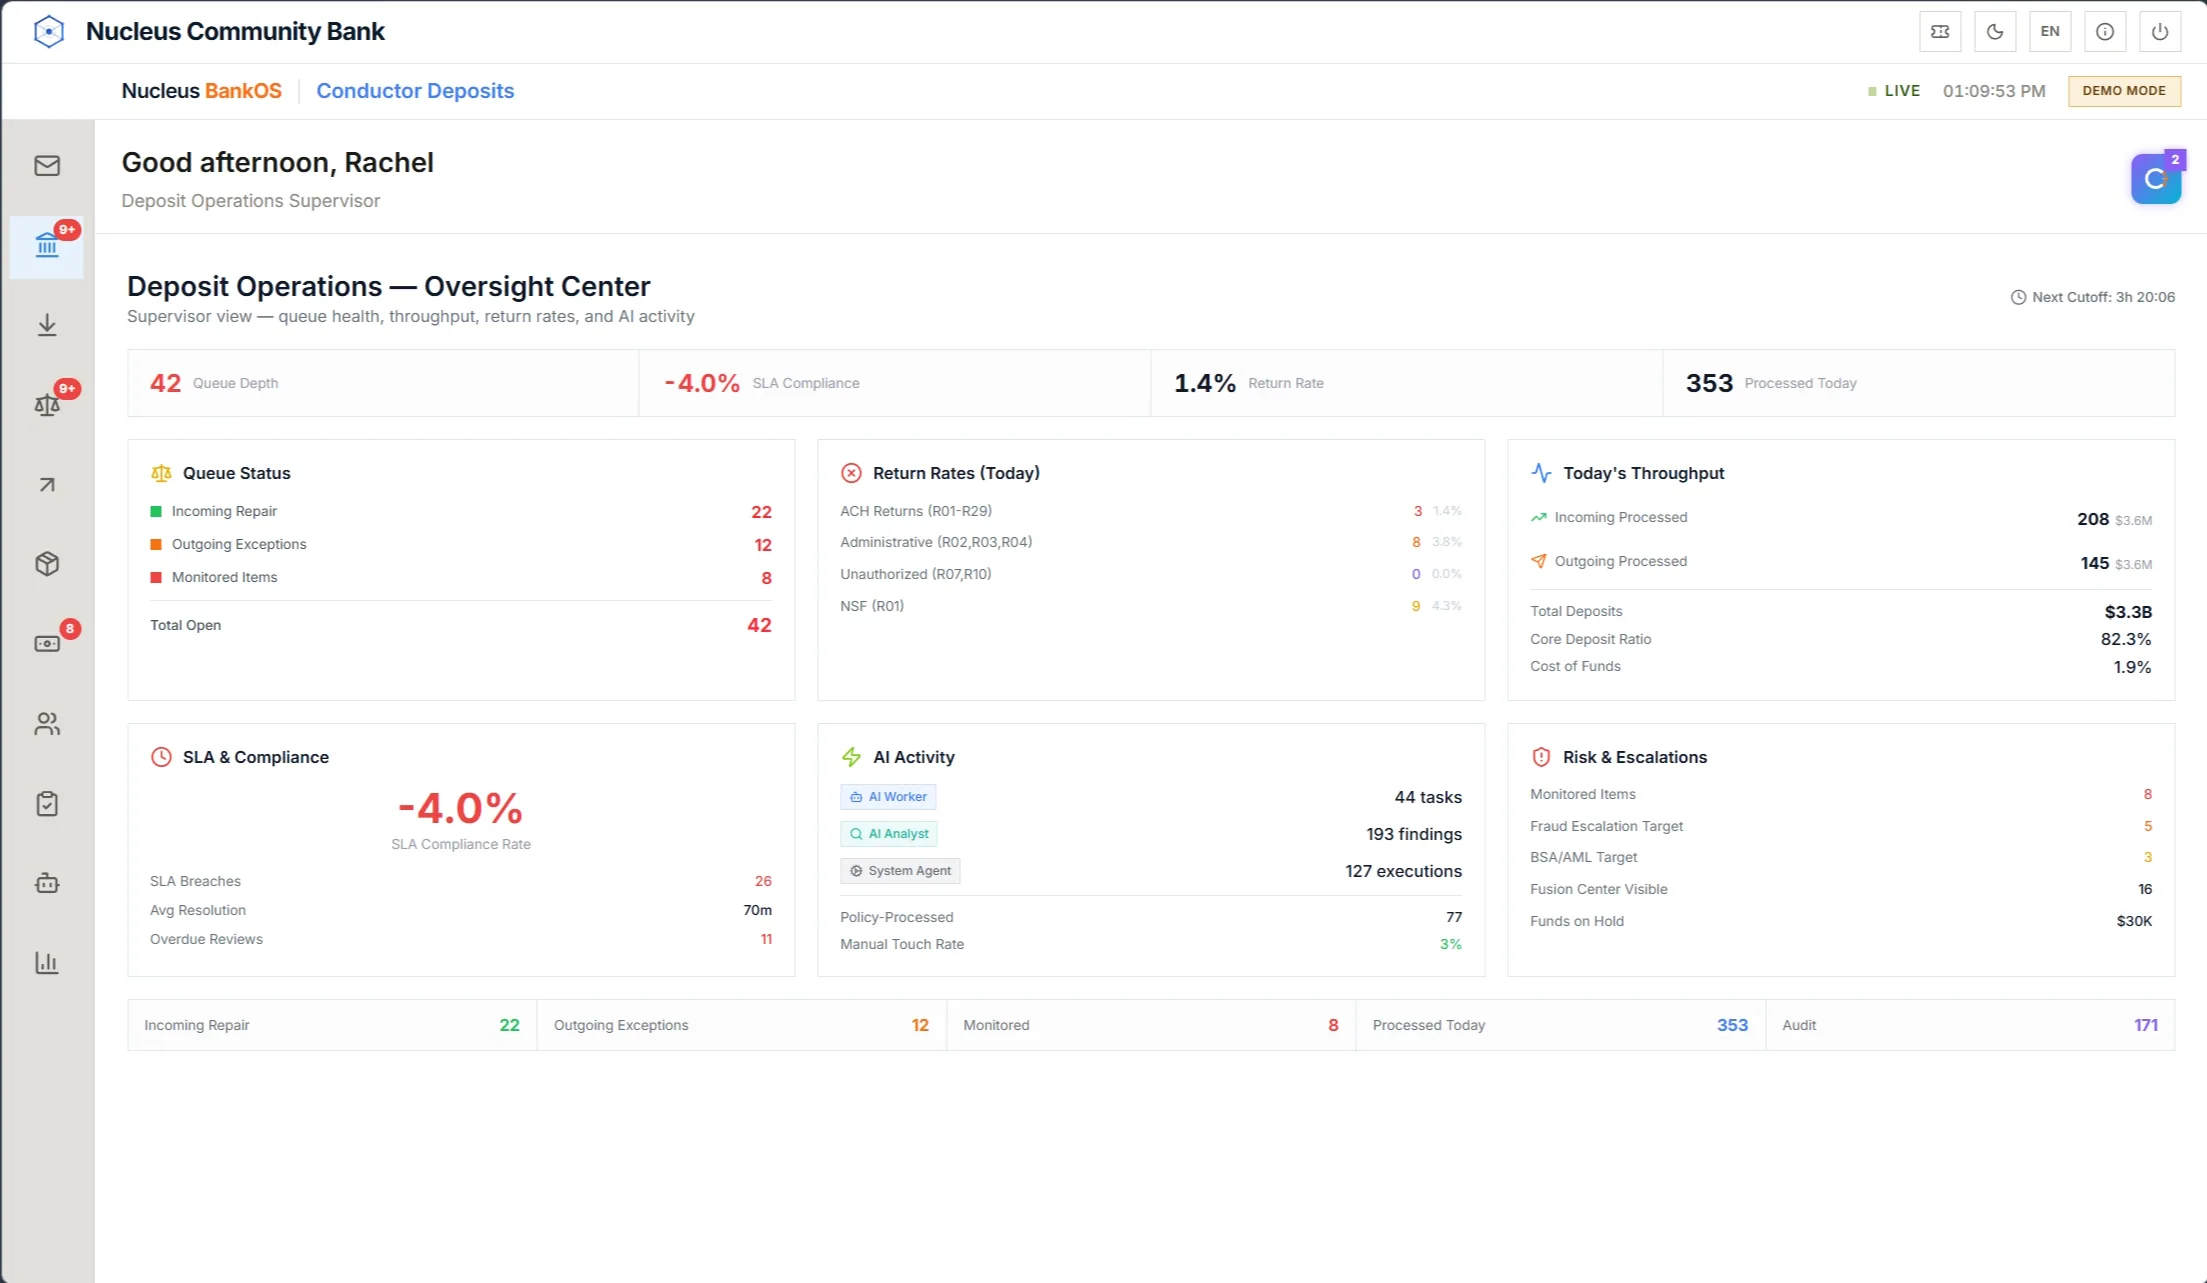This screenshot has height=1283, width=2207.
Task: Click the Next Cutoff timer
Action: 2093,297
